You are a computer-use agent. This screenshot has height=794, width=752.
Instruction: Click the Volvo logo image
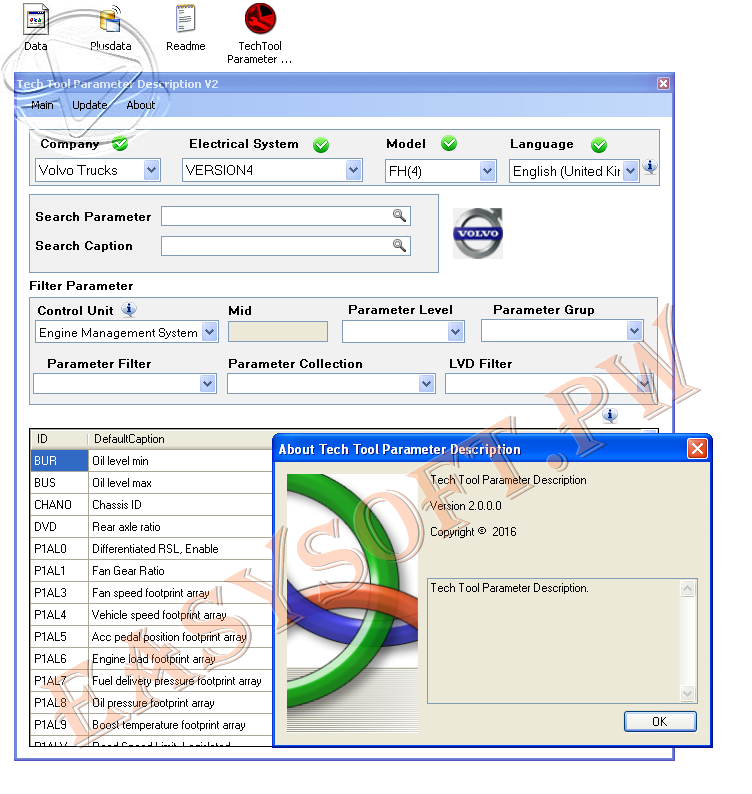coord(478,233)
